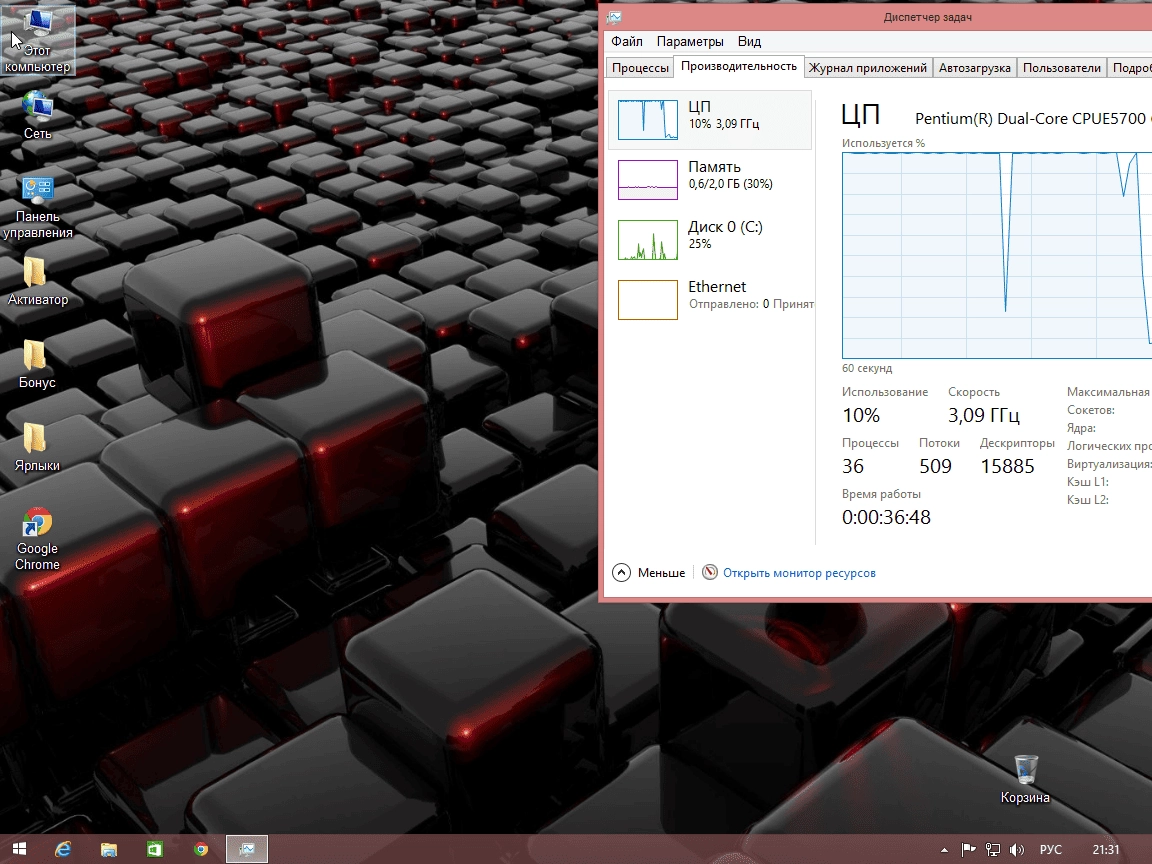Image resolution: width=1152 pixels, height=864 pixels.
Task: Open the network tray icon
Action: [993, 850]
